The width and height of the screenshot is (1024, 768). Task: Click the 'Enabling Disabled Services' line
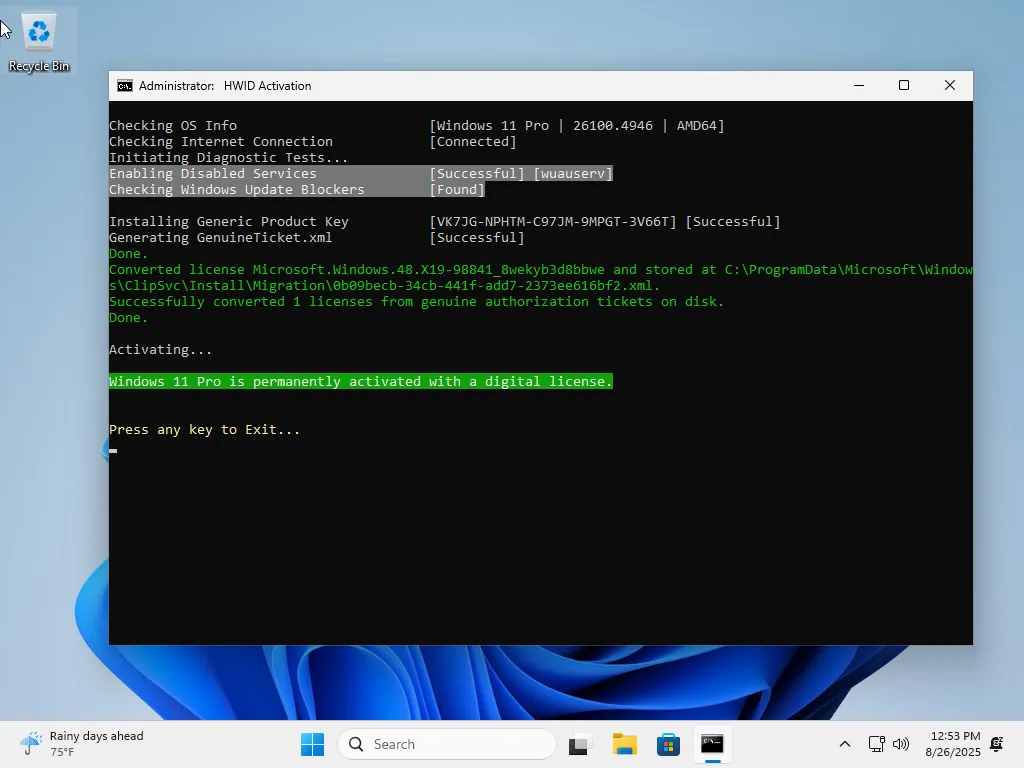click(213, 174)
